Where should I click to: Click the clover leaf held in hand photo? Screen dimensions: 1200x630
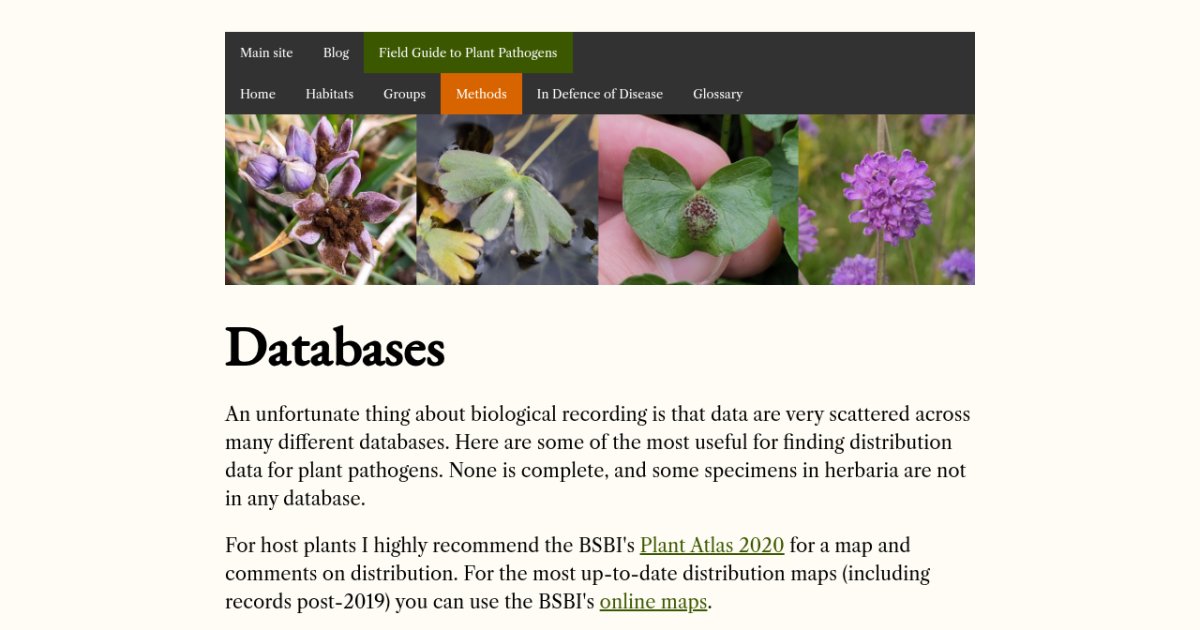[693, 198]
